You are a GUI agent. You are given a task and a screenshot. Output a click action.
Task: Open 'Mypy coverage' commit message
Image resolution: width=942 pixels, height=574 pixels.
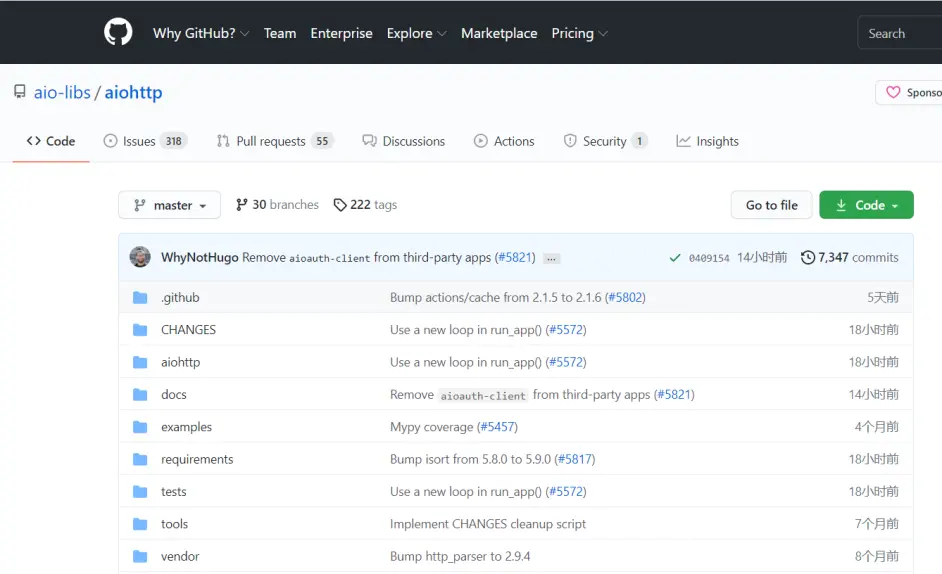(x=431, y=427)
